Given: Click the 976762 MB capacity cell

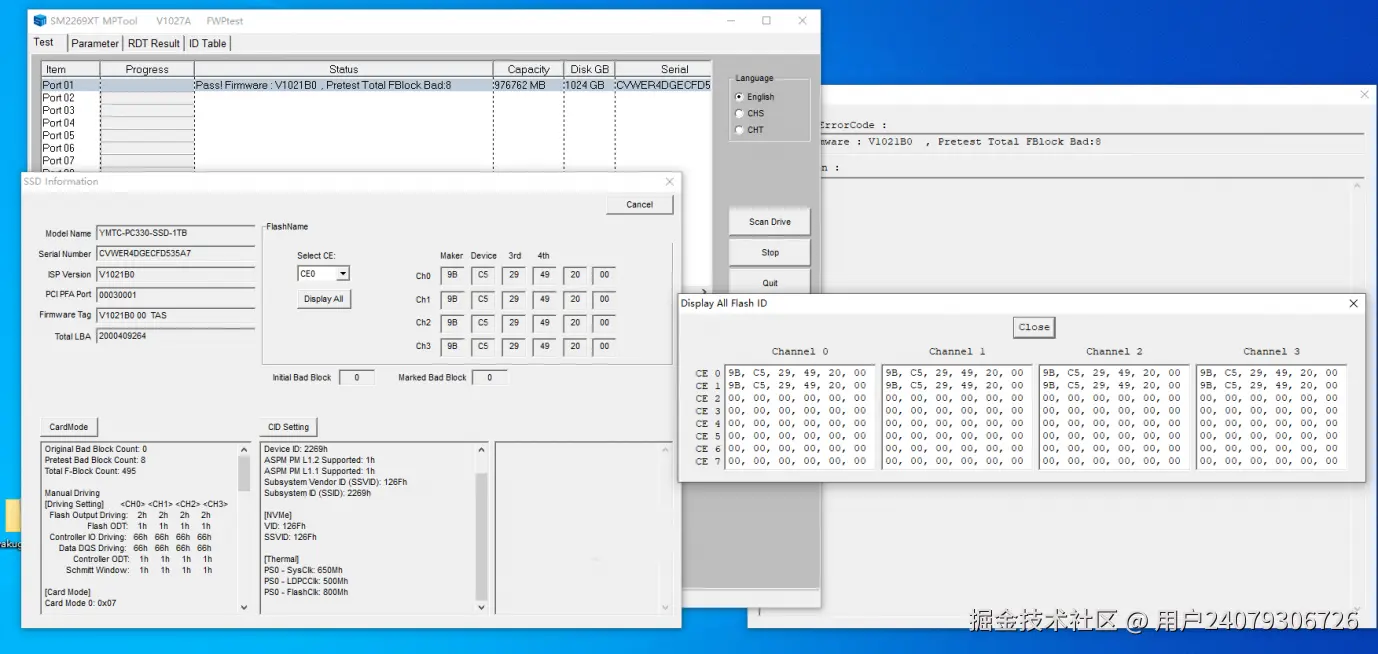Looking at the screenshot, I should click(x=528, y=85).
